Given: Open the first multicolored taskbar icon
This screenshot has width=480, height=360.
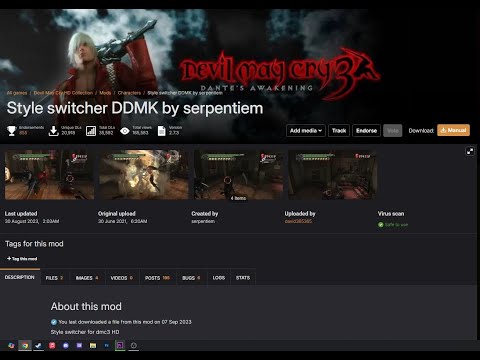Looking at the screenshot, I should tap(11, 345).
